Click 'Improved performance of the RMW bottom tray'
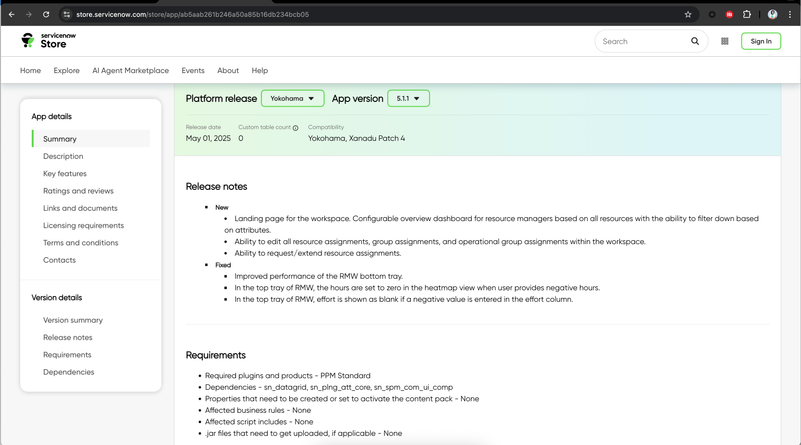The image size is (801, 445). tap(318, 276)
